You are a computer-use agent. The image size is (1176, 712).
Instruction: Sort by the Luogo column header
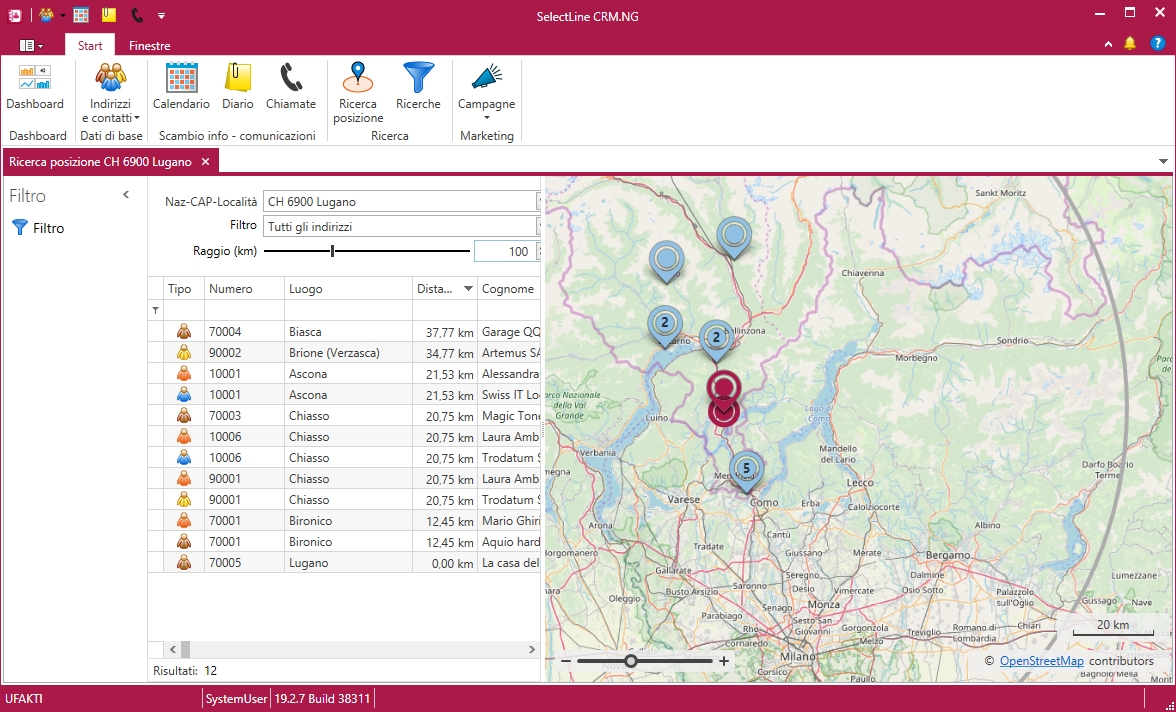(x=348, y=289)
